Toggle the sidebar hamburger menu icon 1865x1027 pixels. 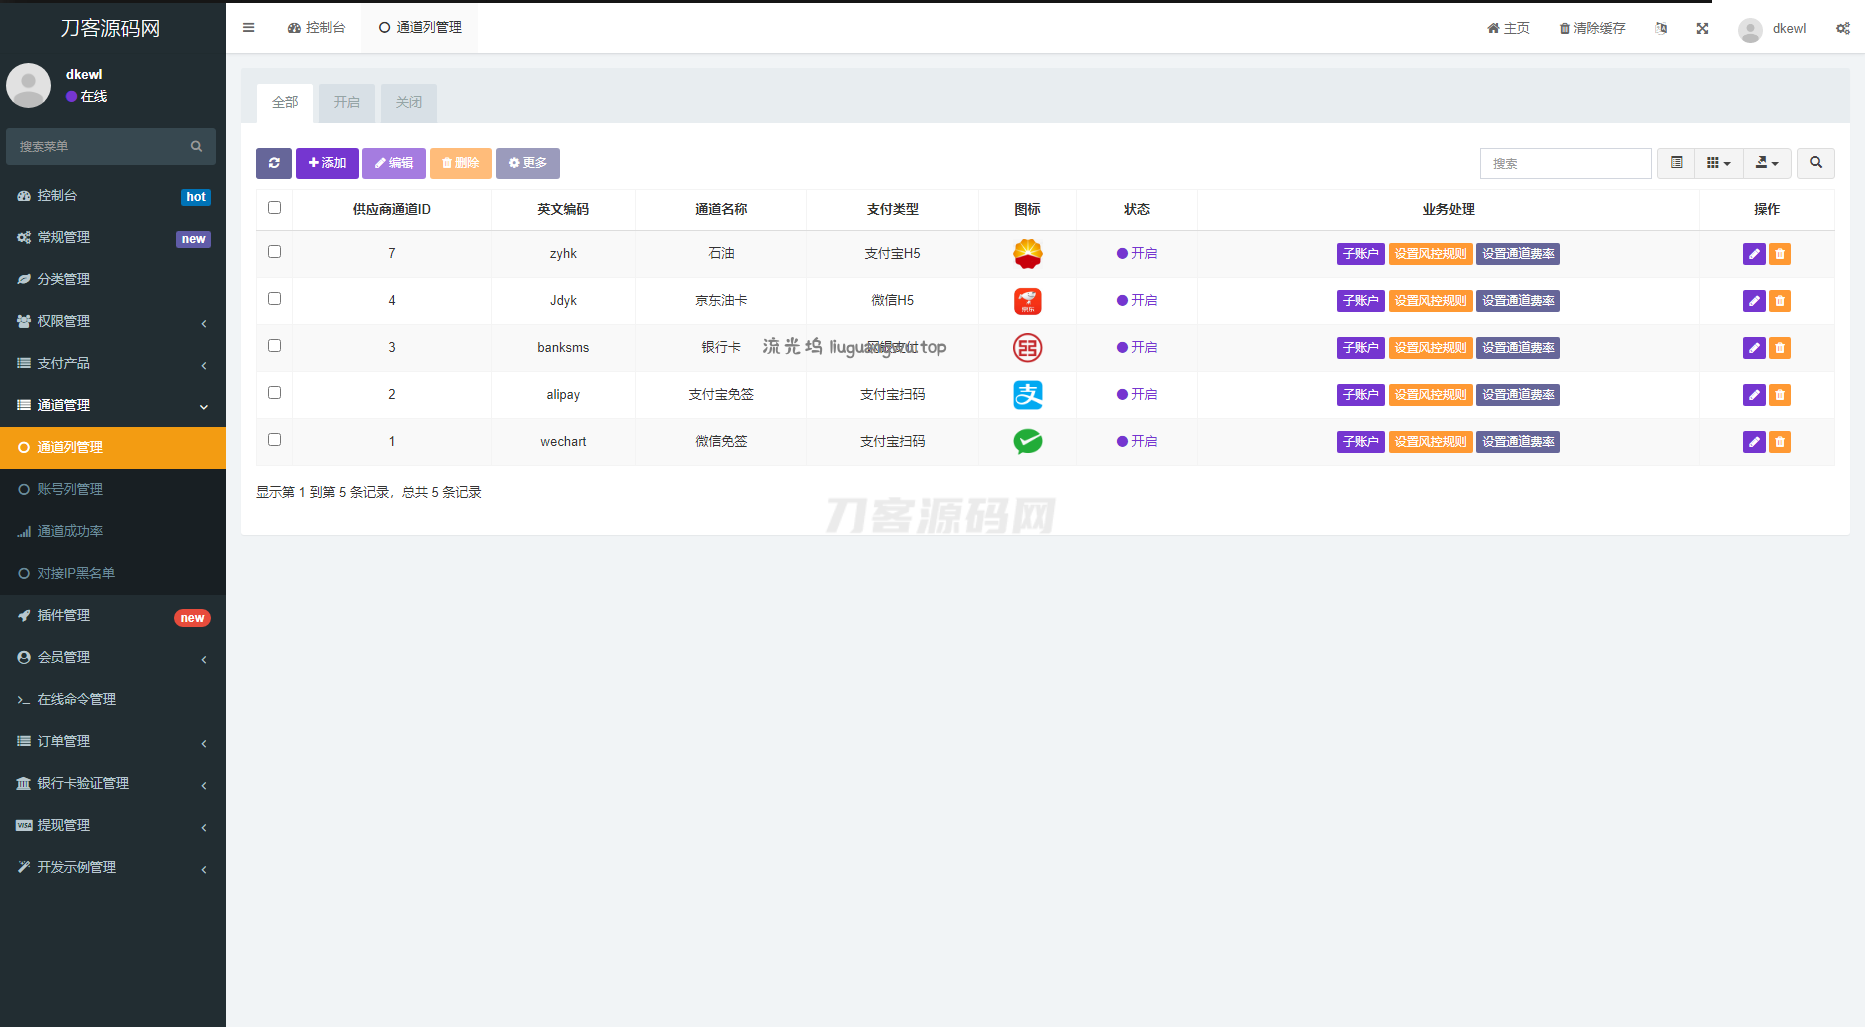(x=248, y=28)
